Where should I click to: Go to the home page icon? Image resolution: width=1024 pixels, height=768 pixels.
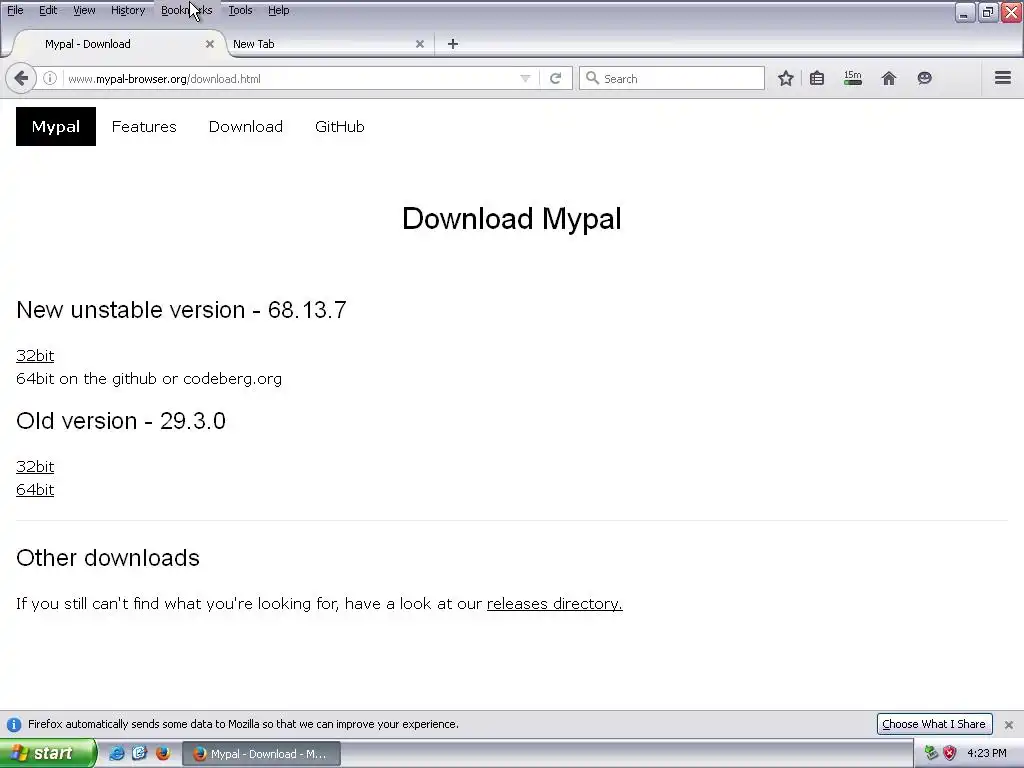tap(889, 78)
